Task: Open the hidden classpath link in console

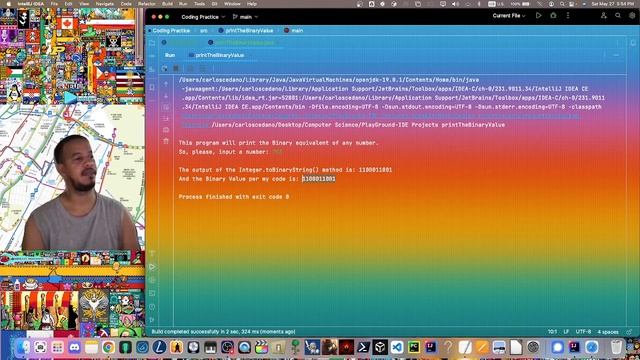Action: pos(380,116)
